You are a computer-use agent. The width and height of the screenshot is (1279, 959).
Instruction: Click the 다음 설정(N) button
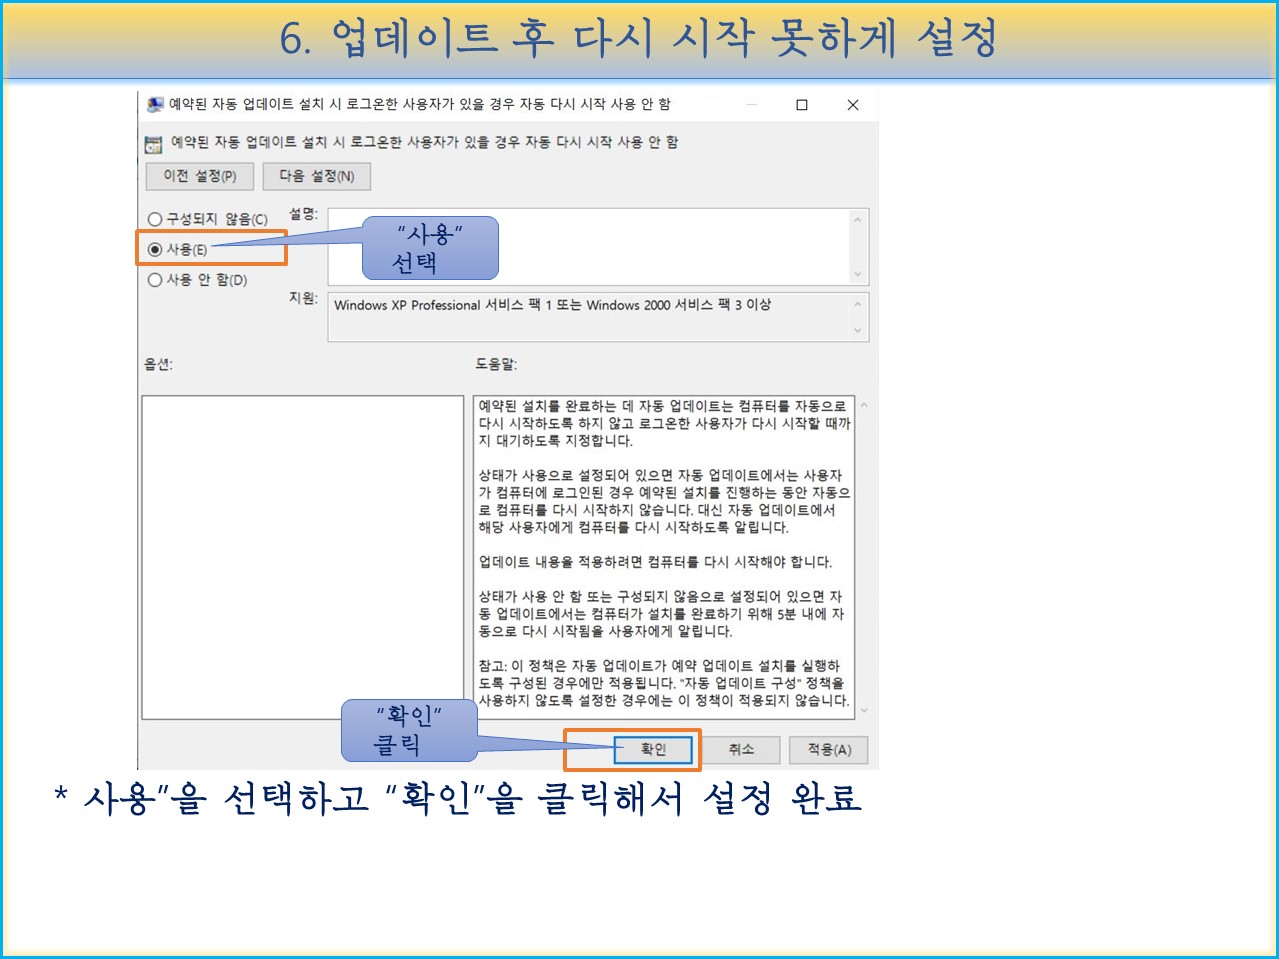(x=317, y=176)
